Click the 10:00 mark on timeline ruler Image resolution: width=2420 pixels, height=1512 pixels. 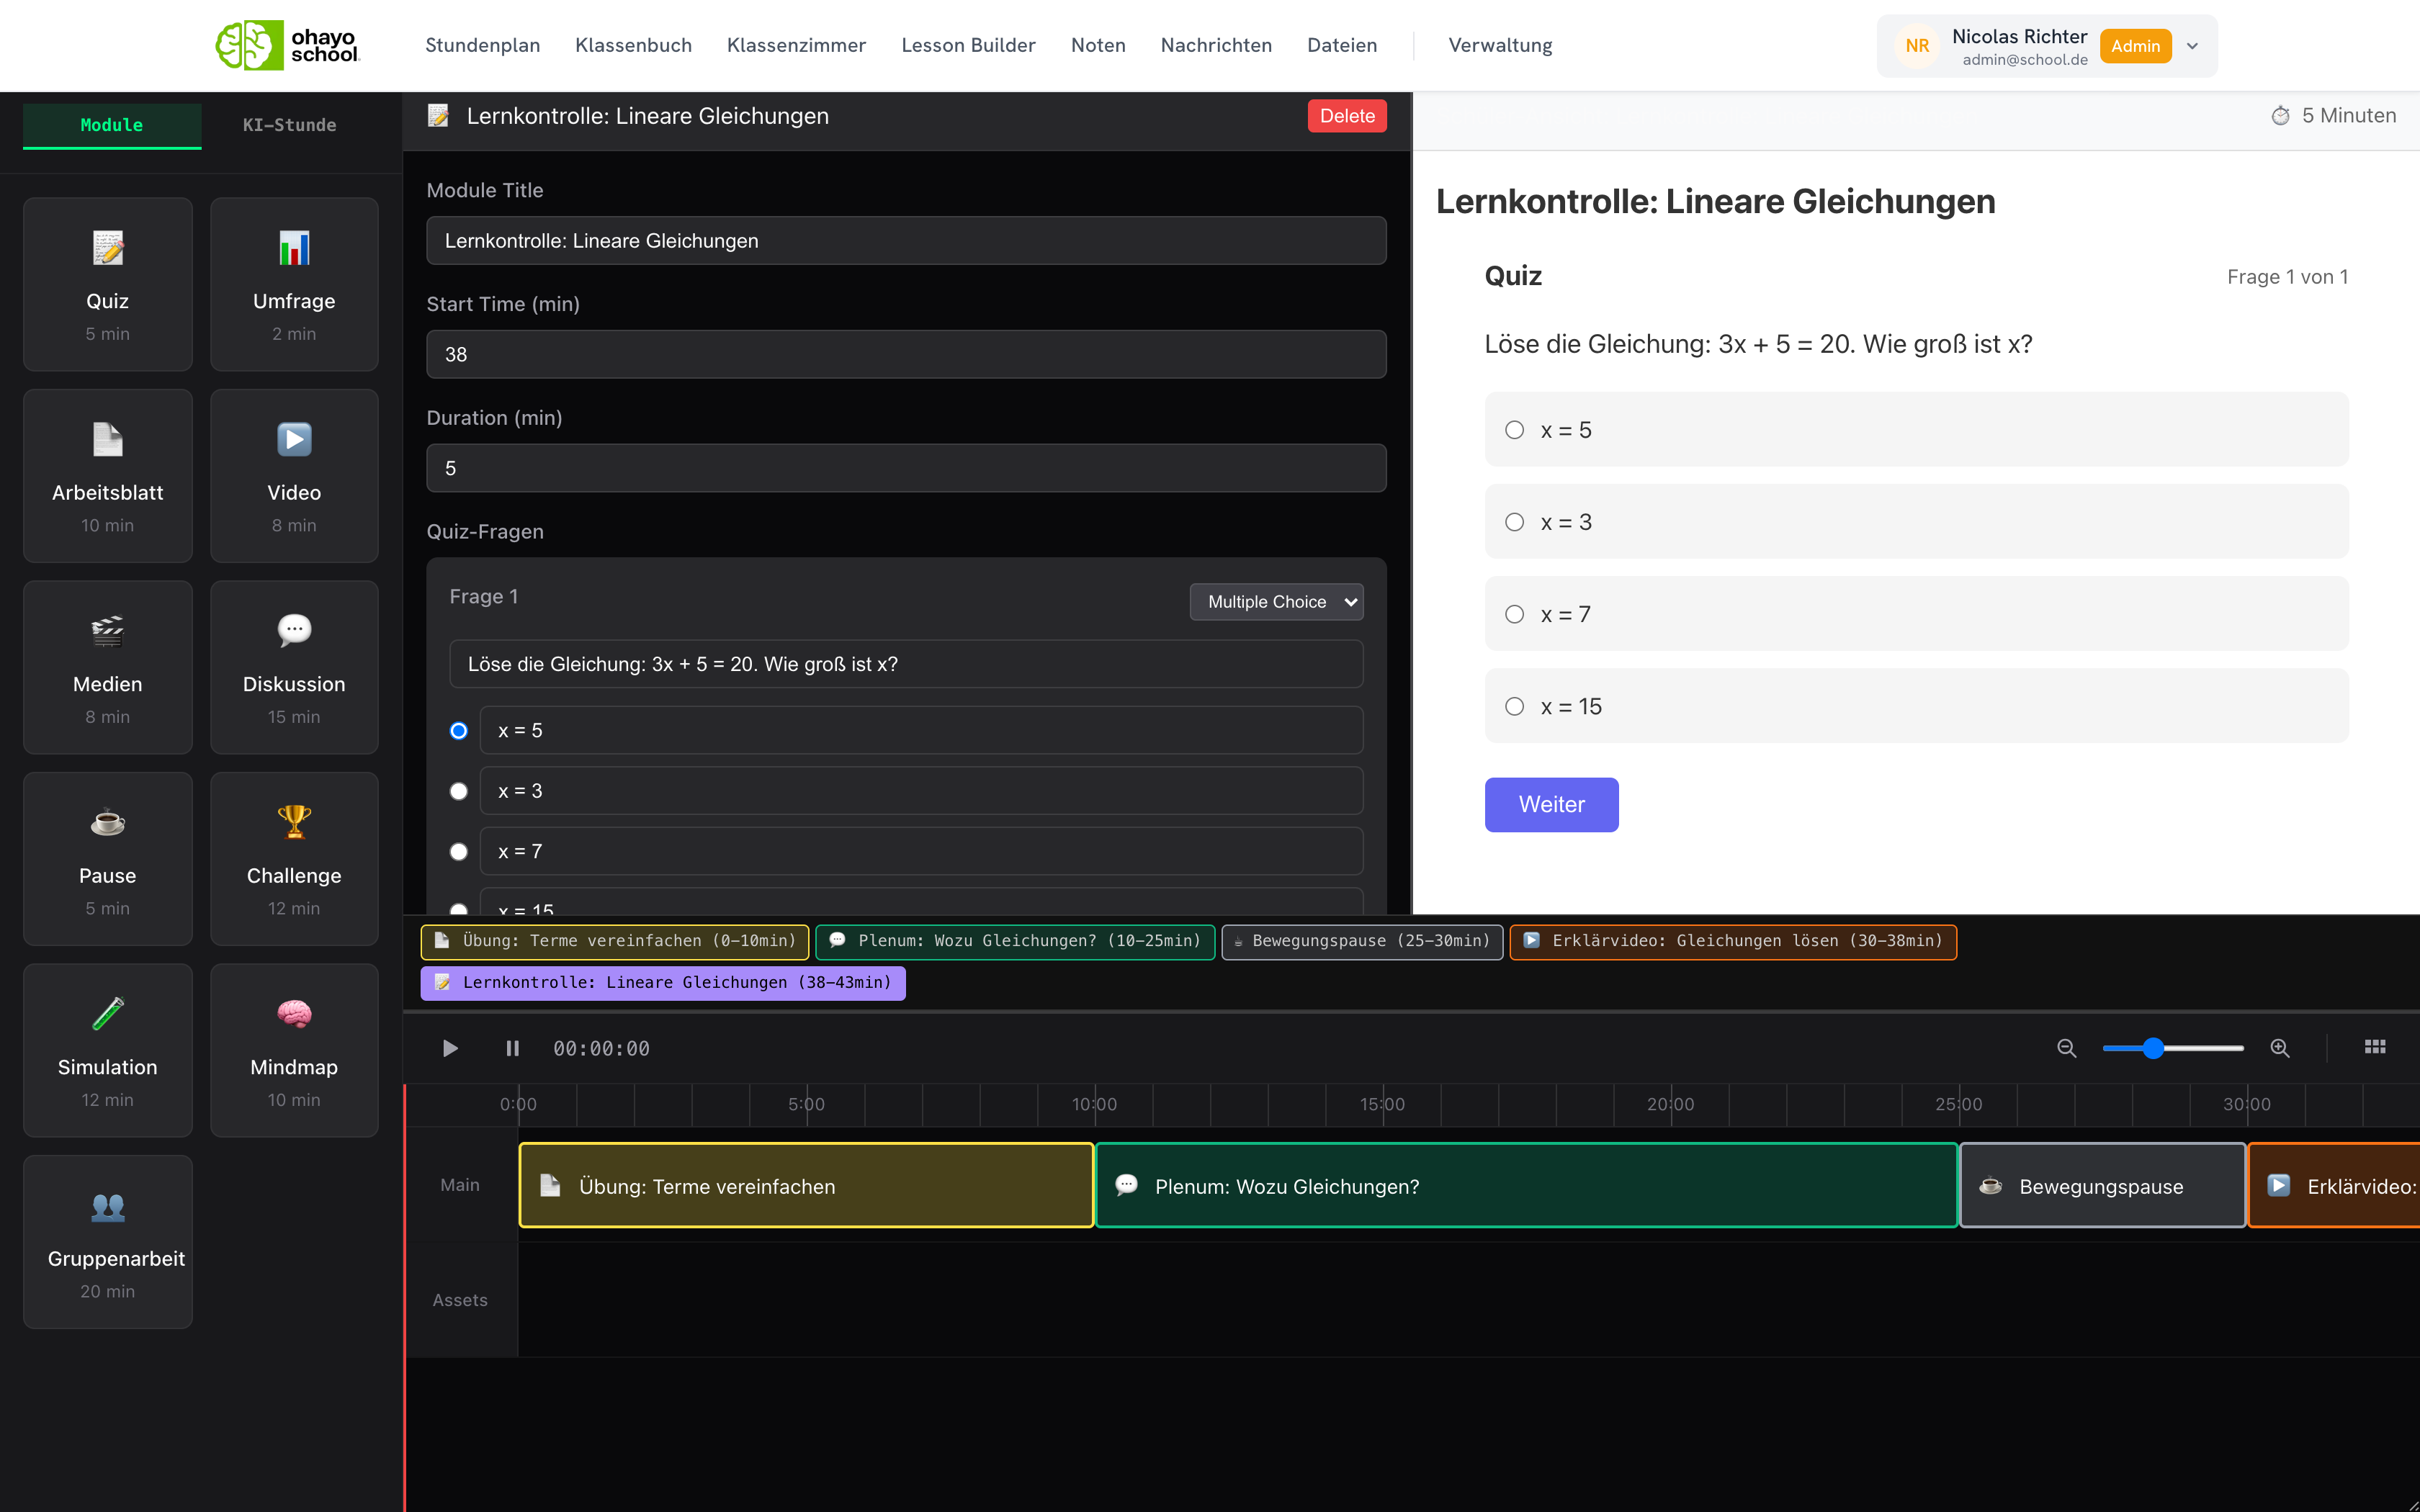coord(1094,1104)
